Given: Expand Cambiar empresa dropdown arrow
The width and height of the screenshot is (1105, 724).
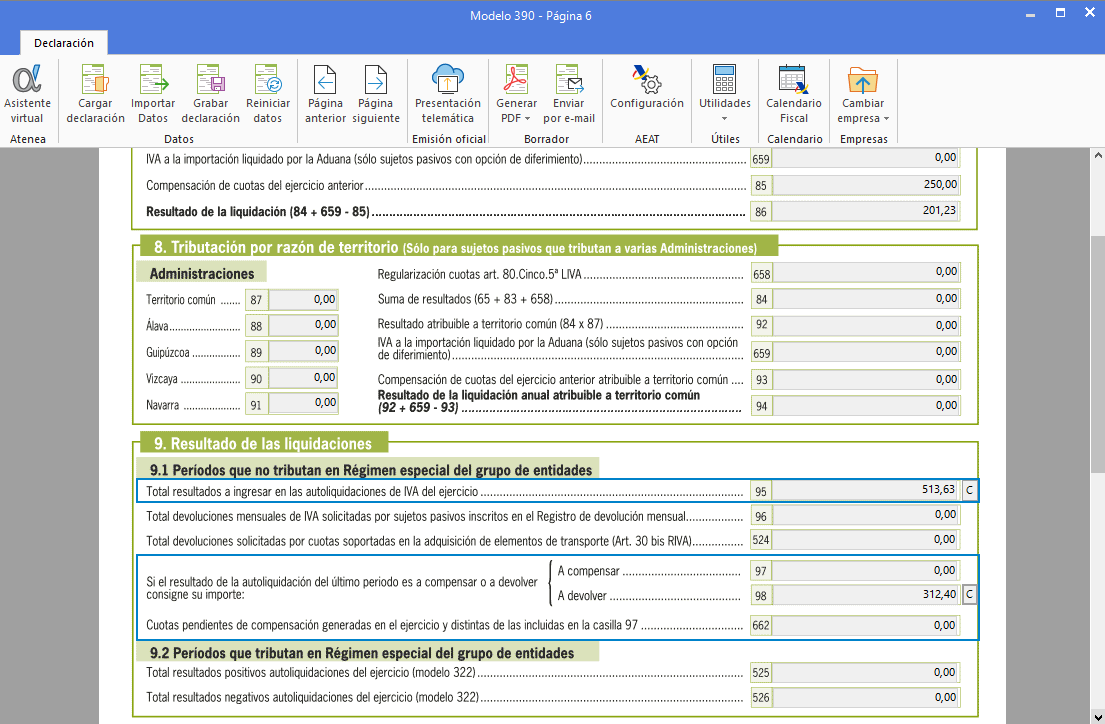Looking at the screenshot, I should click(886, 118).
